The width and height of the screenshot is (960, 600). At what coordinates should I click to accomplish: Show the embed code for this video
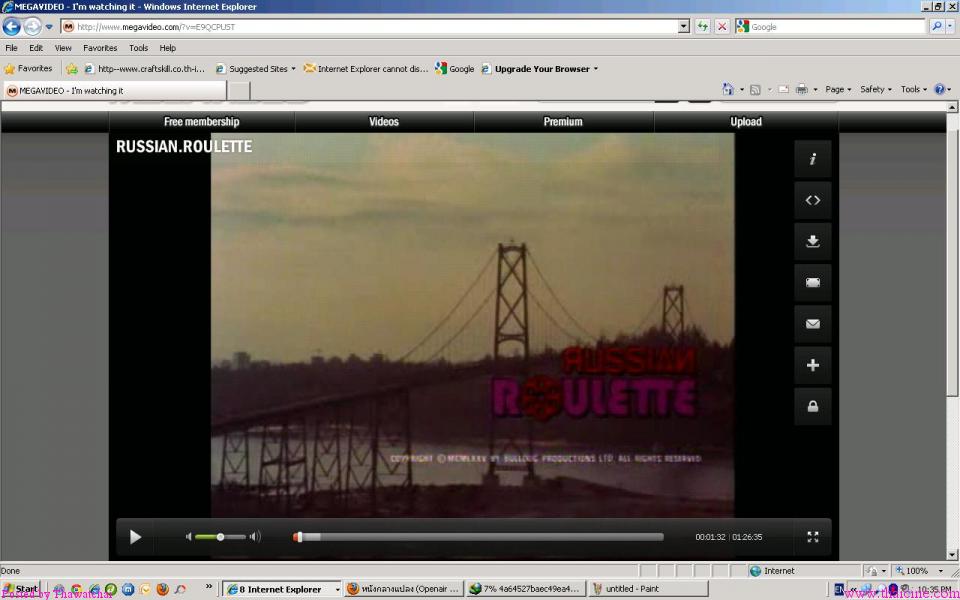coord(812,200)
